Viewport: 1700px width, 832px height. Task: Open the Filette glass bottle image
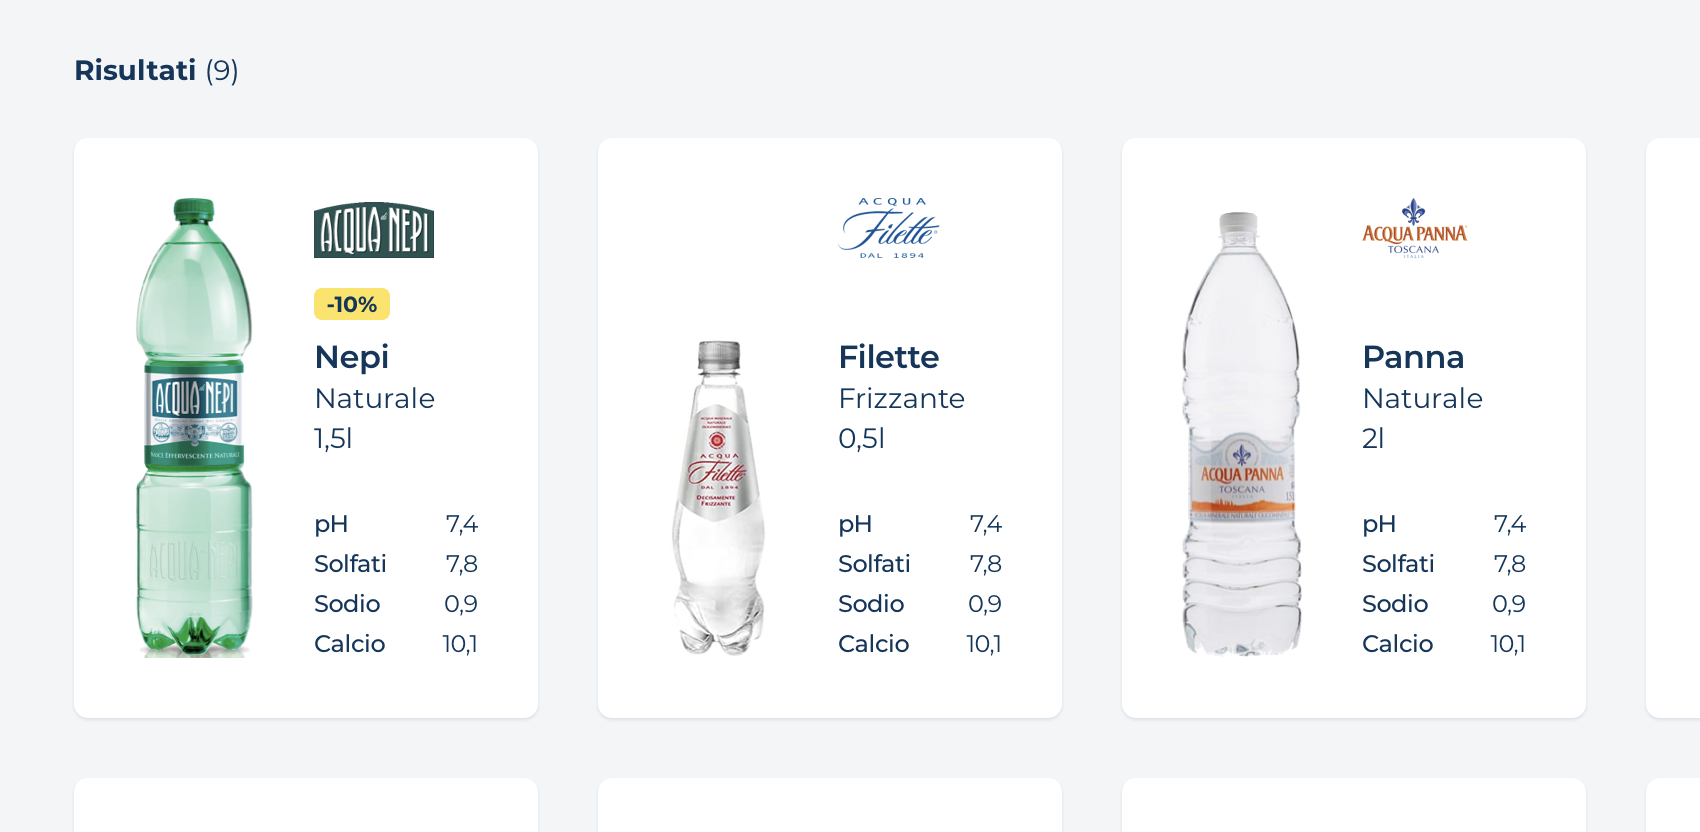[x=718, y=497]
